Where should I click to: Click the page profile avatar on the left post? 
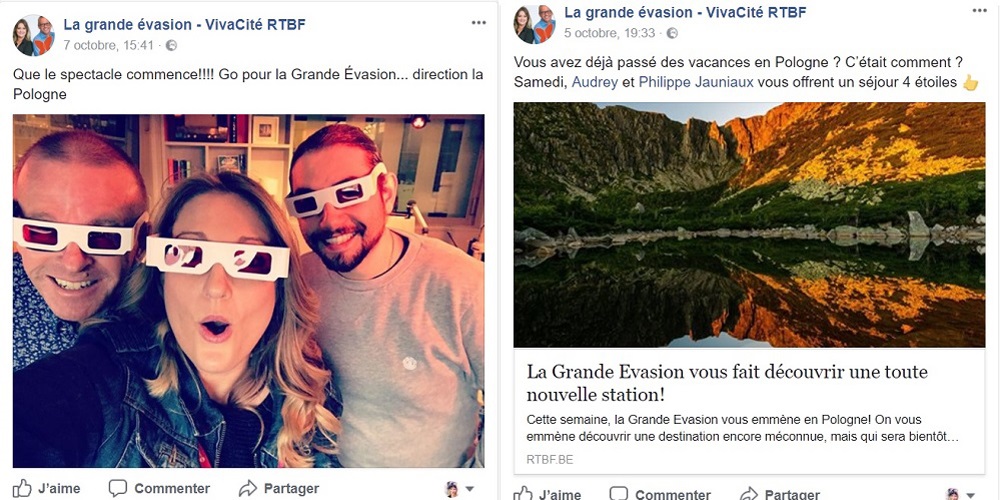[x=34, y=35]
